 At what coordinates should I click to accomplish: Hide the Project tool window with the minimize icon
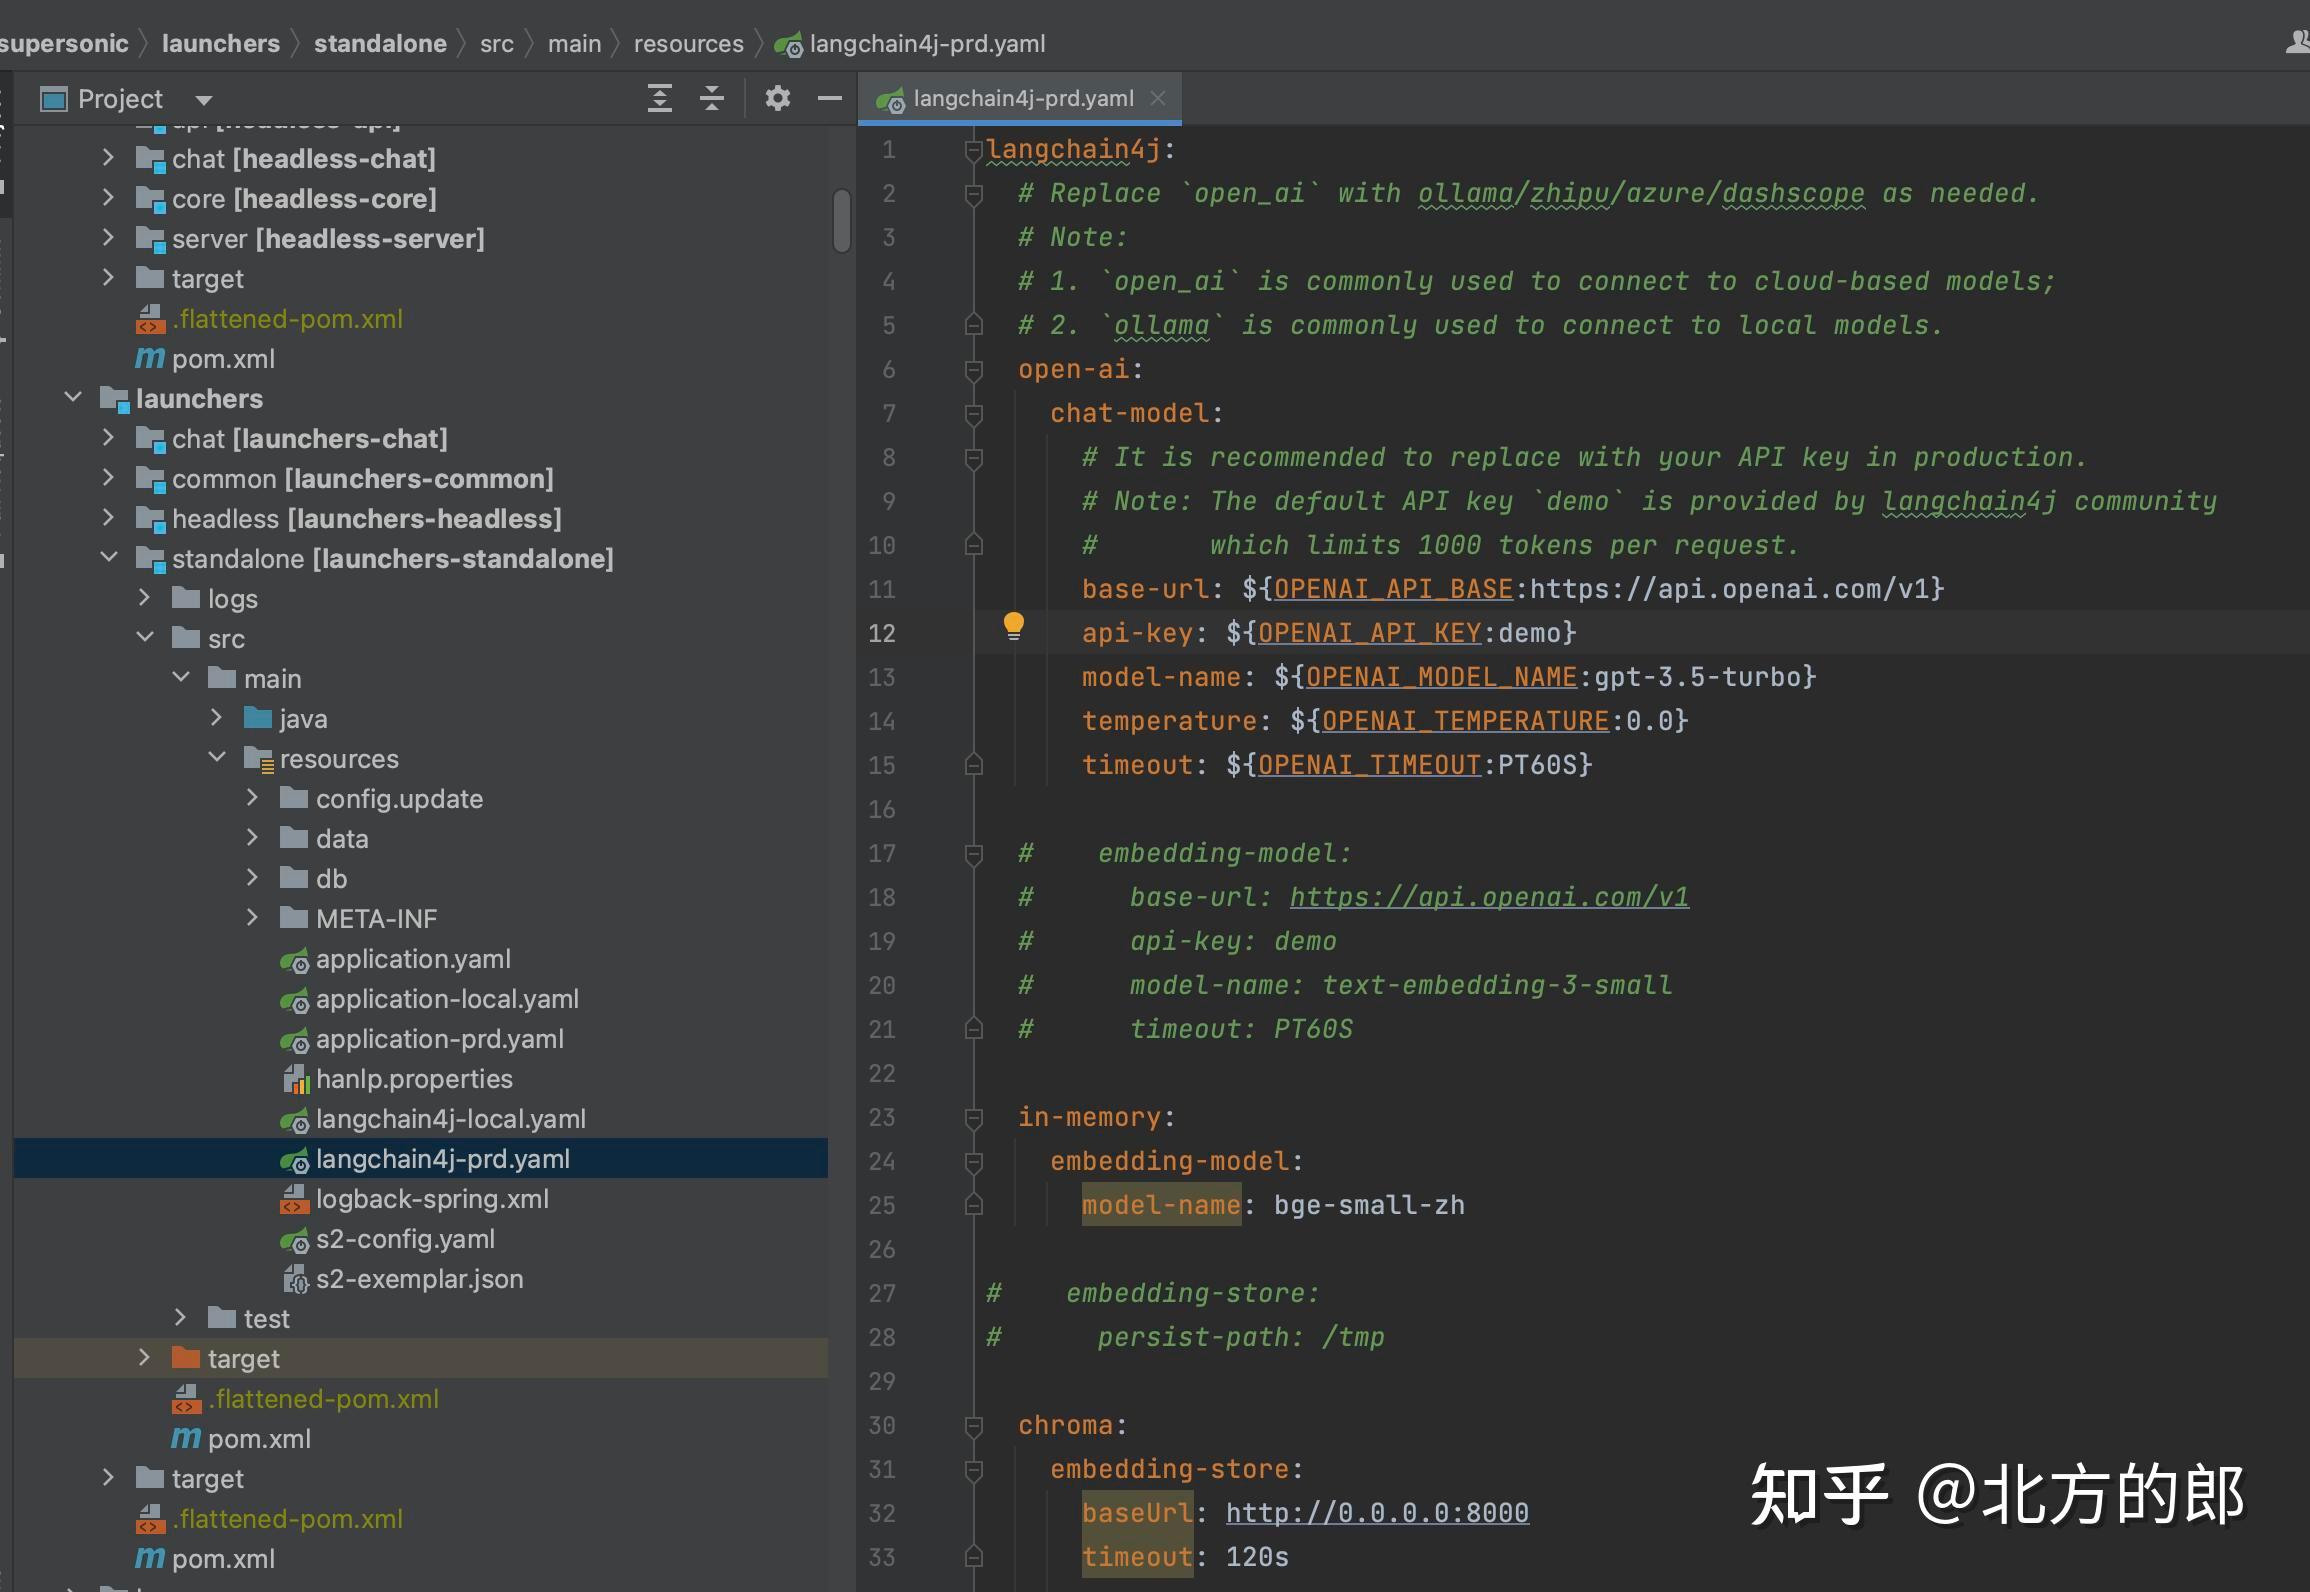pyautogui.click(x=830, y=98)
